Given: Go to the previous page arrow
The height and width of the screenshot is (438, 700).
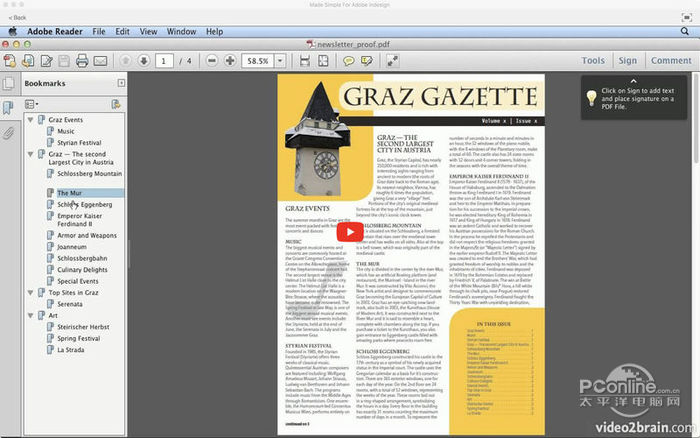Looking at the screenshot, I should tap(126, 61).
